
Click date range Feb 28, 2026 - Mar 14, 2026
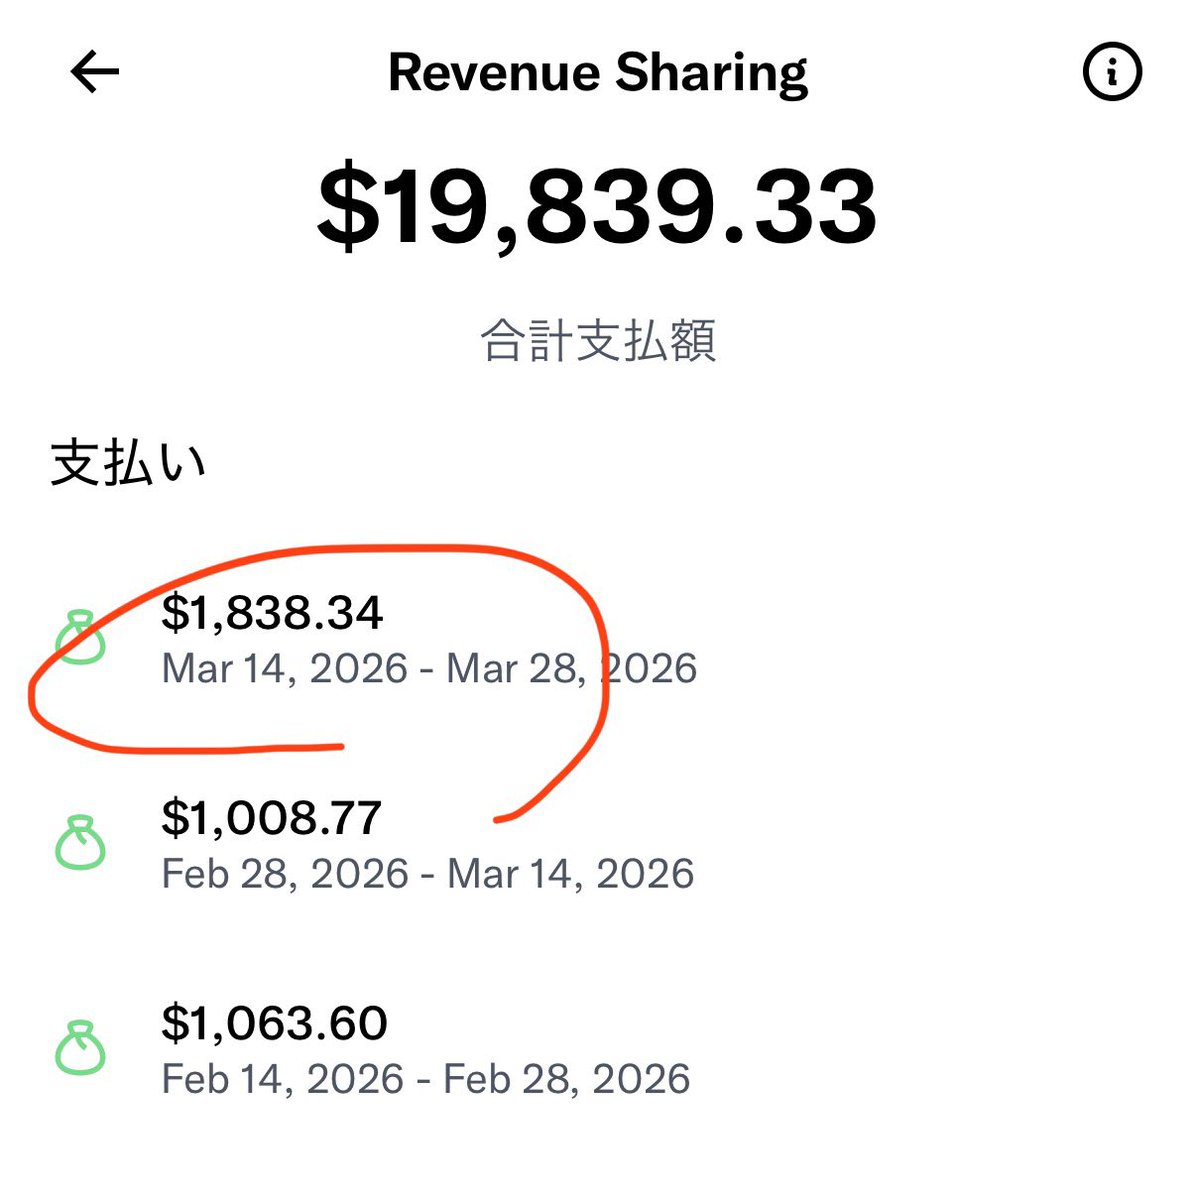click(428, 873)
